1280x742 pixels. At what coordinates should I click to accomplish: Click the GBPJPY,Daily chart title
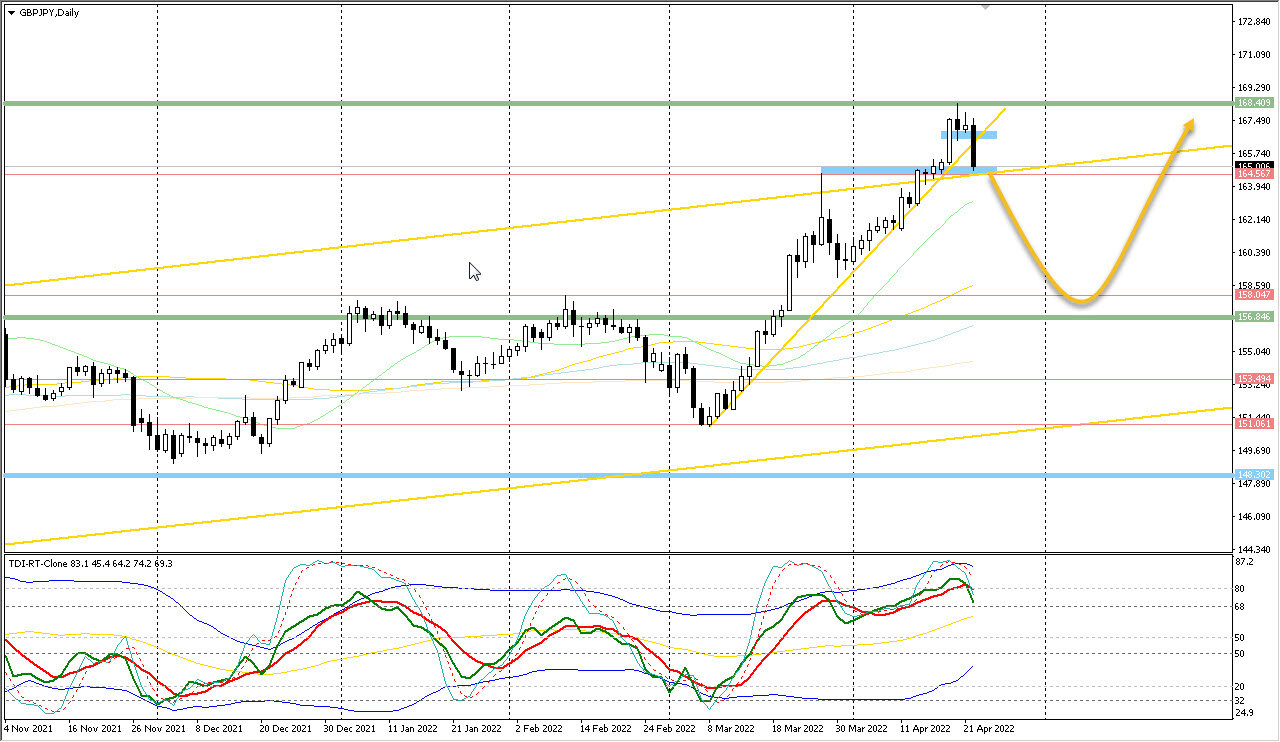(47, 12)
